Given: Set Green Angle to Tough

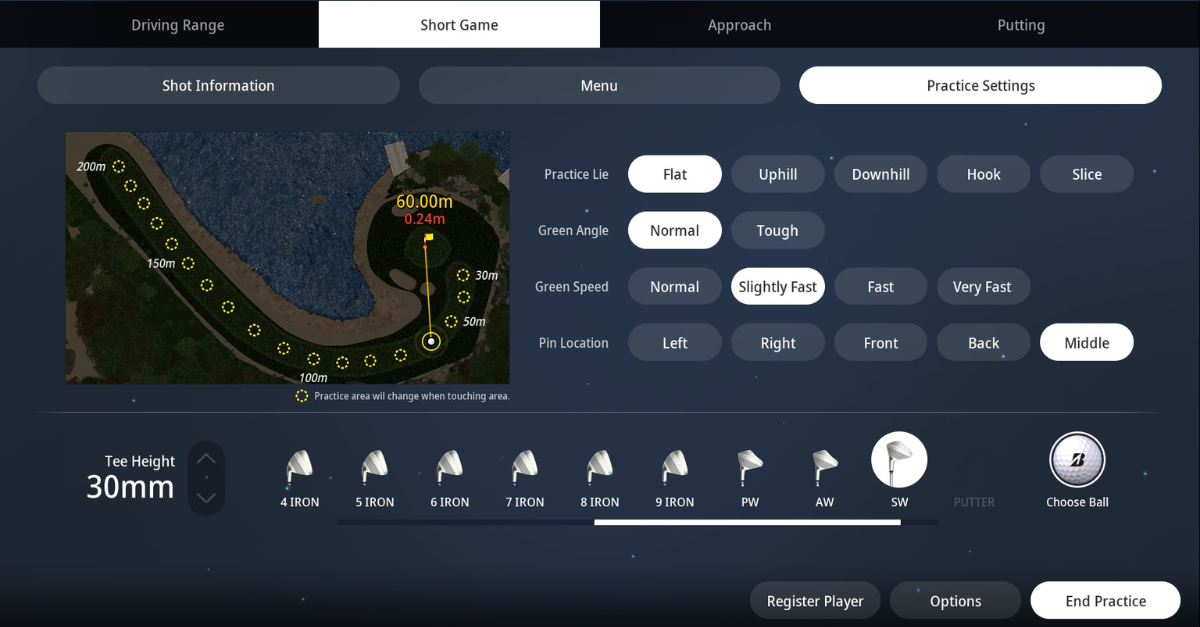Looking at the screenshot, I should point(777,230).
